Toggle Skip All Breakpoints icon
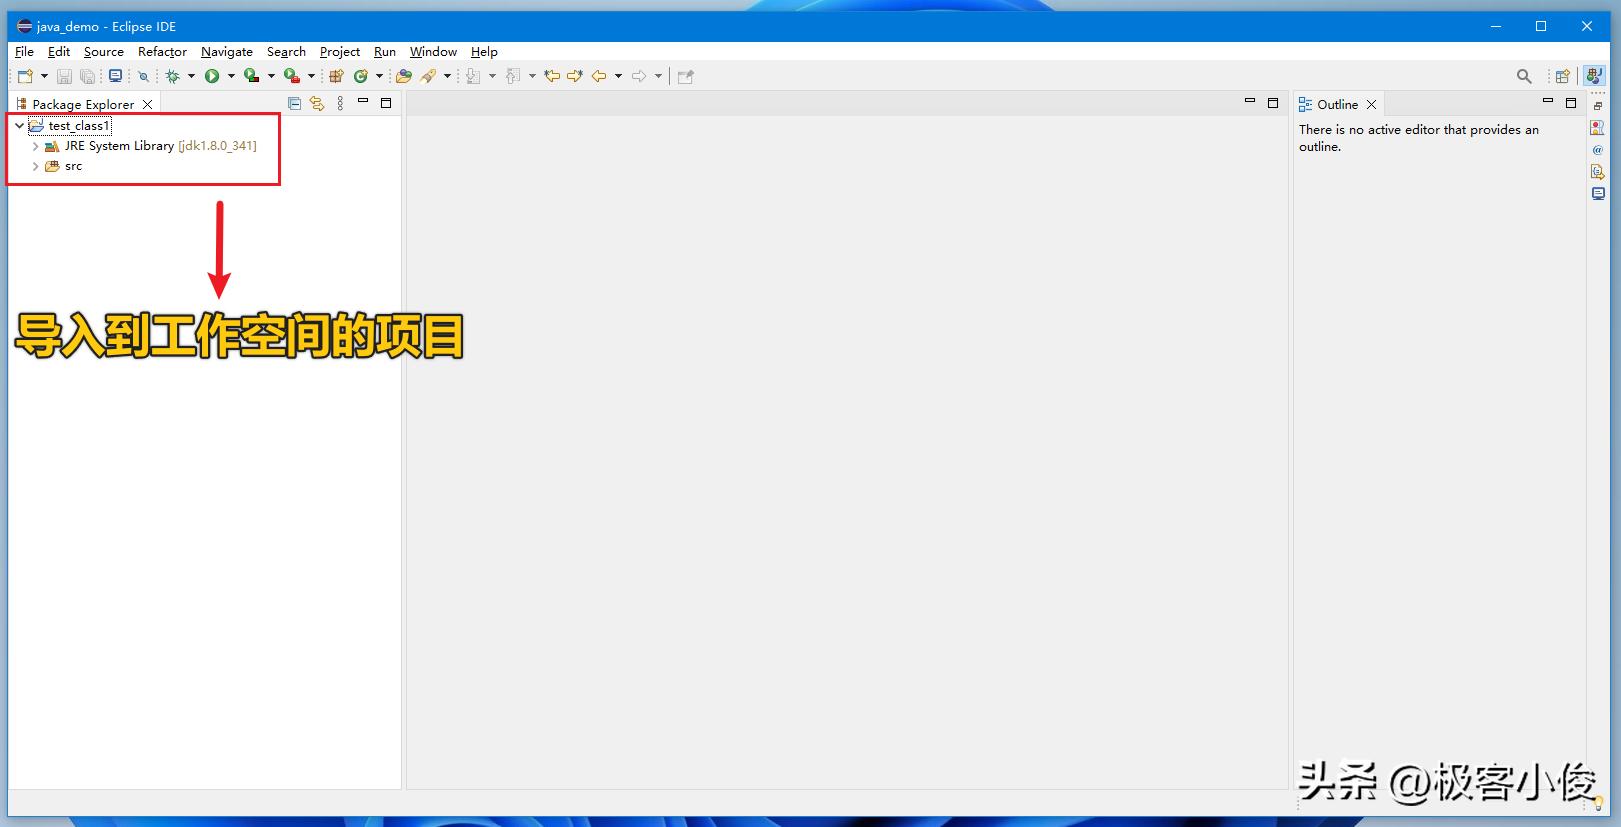This screenshot has height=827, width=1621. click(143, 76)
